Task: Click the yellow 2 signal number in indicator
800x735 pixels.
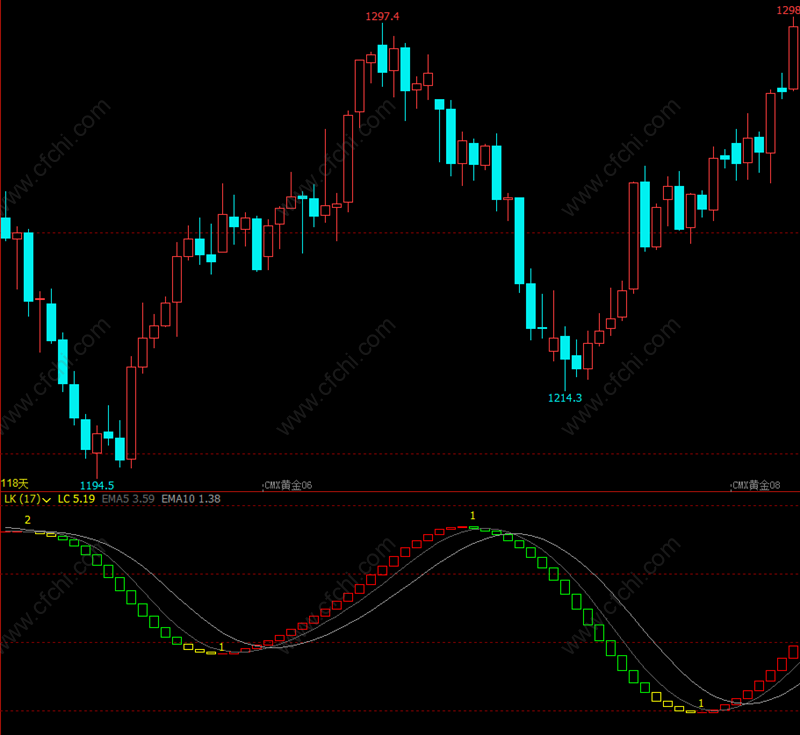Action: pos(28,520)
